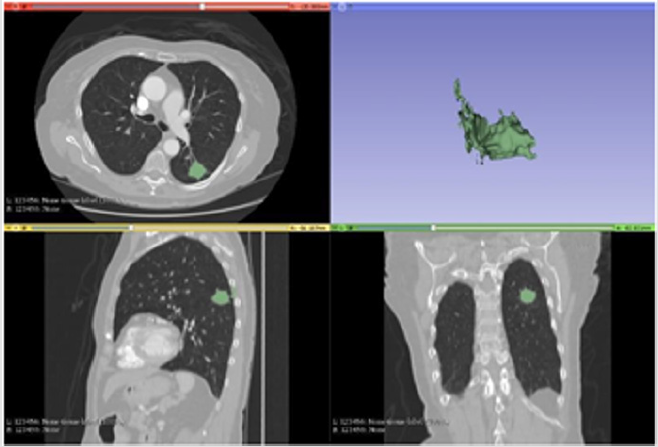Click the red axial slice offset slider handle
658x447 pixels.
pyautogui.click(x=202, y=7)
